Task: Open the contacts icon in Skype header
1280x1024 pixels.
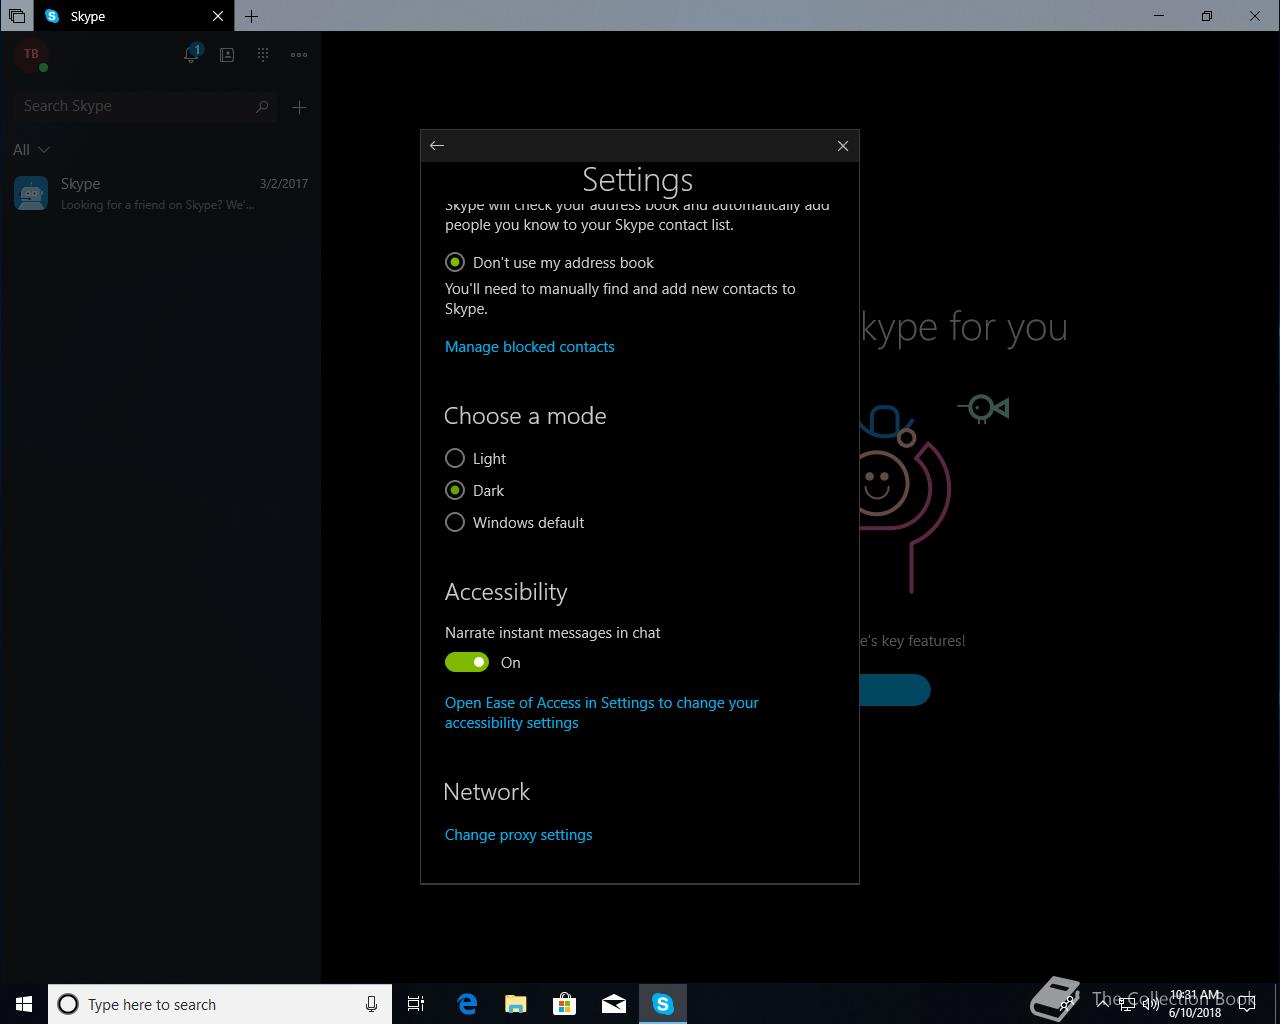Action: point(227,55)
